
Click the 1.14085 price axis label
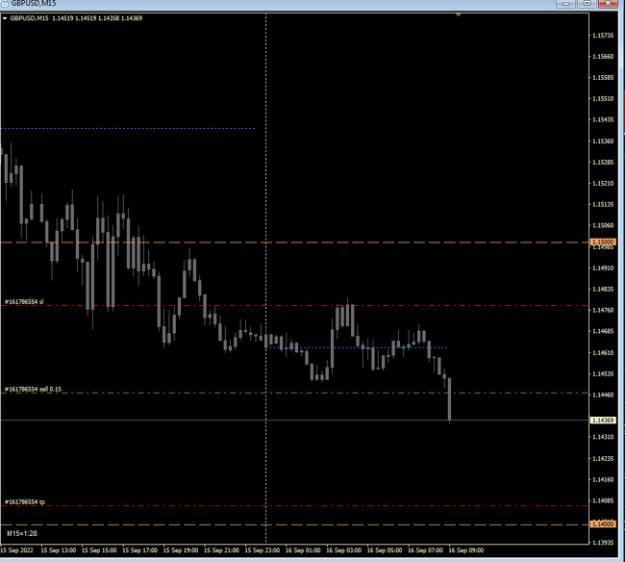point(603,501)
